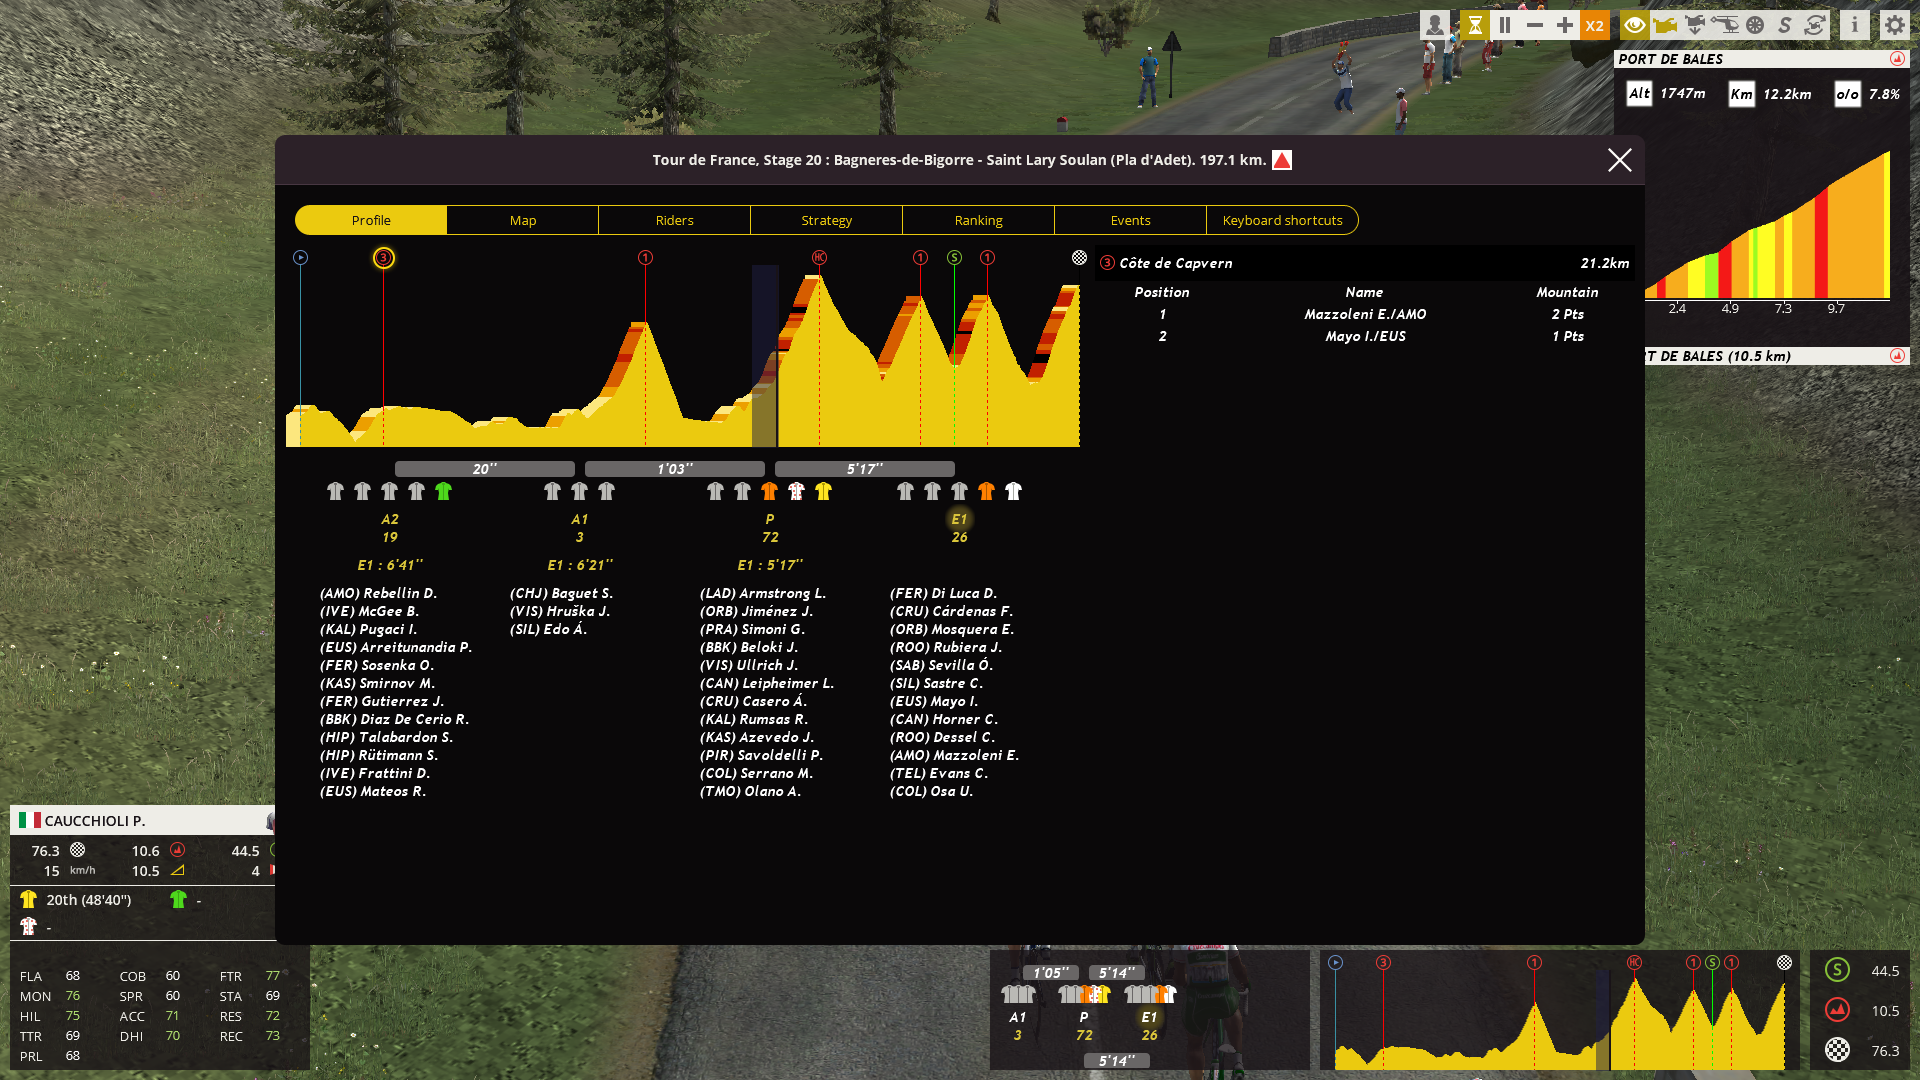Viewport: 1920px width, 1080px height.
Task: Select rider Rebellin D. in A2 list
Action: [x=378, y=593]
